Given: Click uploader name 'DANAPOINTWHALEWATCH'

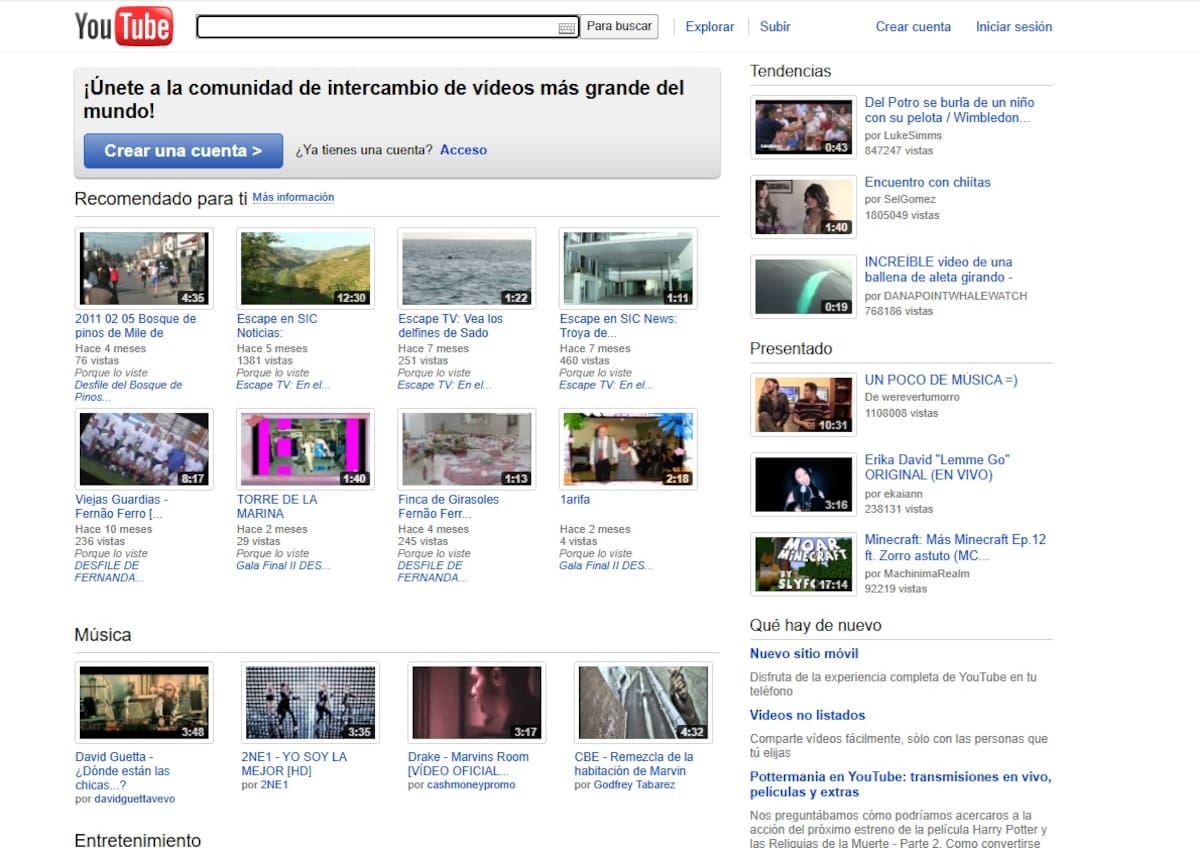Looking at the screenshot, I should click(x=954, y=296).
